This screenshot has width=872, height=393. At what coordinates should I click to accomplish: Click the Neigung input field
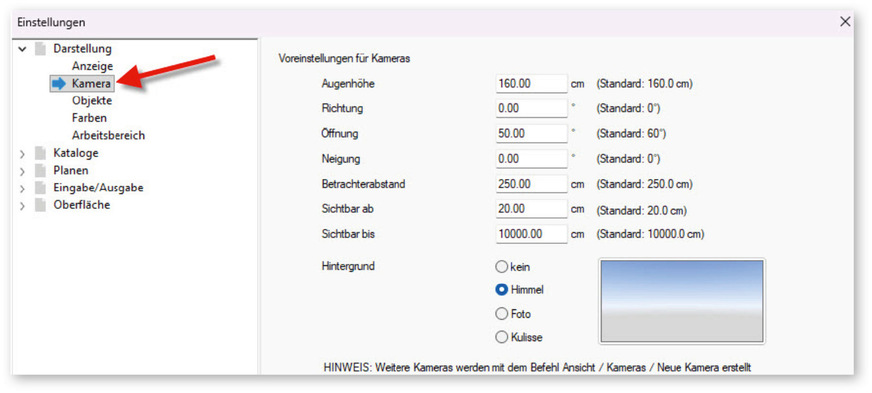pos(531,158)
